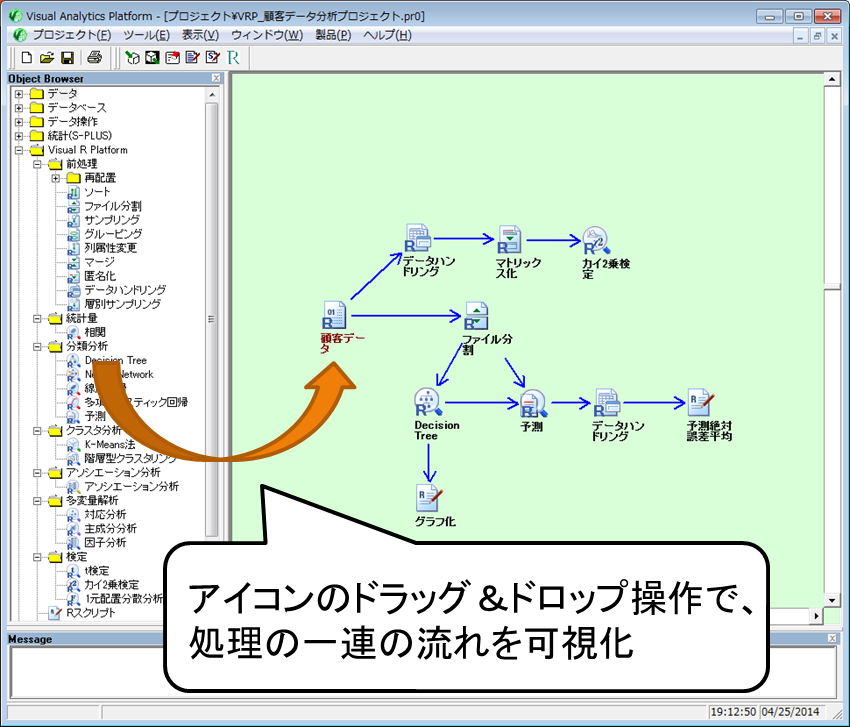Click the canvas vertical scroll-down arrow

coord(832,600)
